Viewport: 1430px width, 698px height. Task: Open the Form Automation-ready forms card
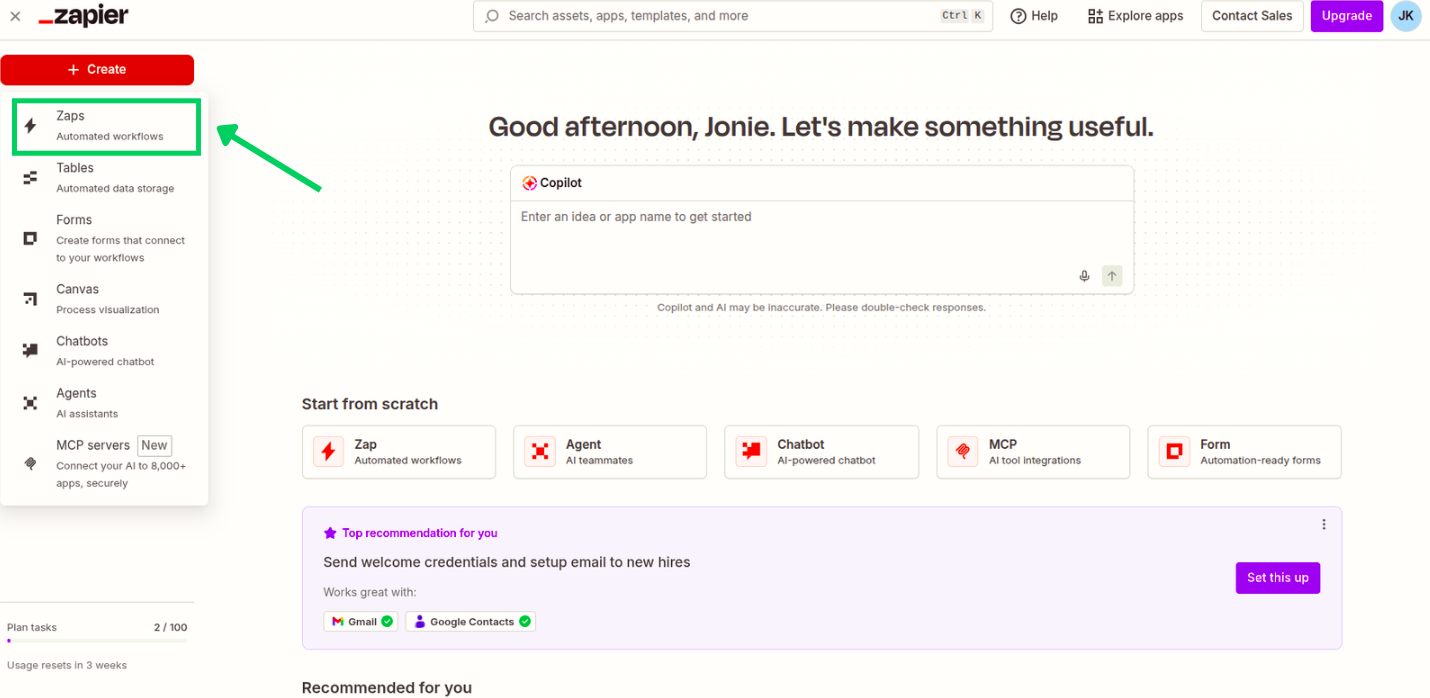point(1244,452)
